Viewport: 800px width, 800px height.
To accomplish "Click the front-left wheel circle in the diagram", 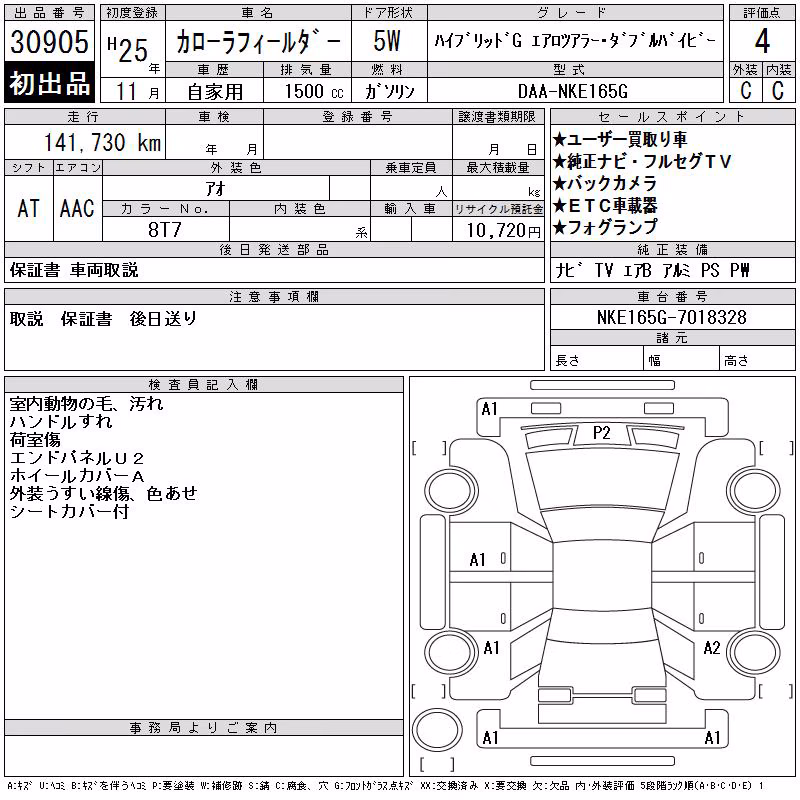I will (451, 491).
